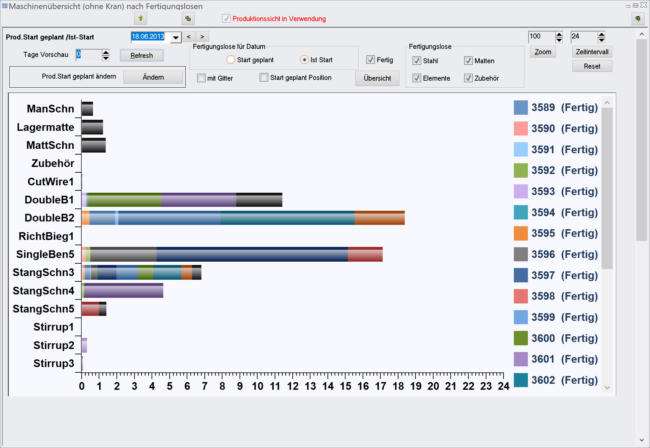Click the yellow lightbulb toolbar icon
This screenshot has width=650, height=448.
(x=141, y=18)
